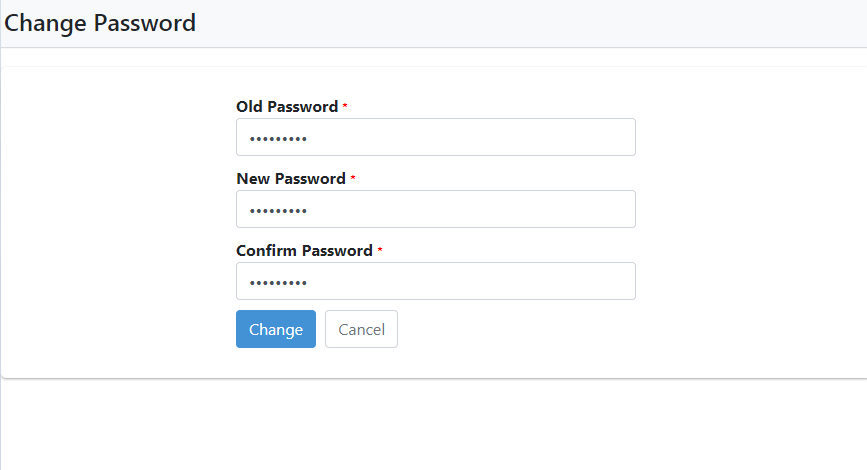Click the Cancel button

click(x=361, y=329)
